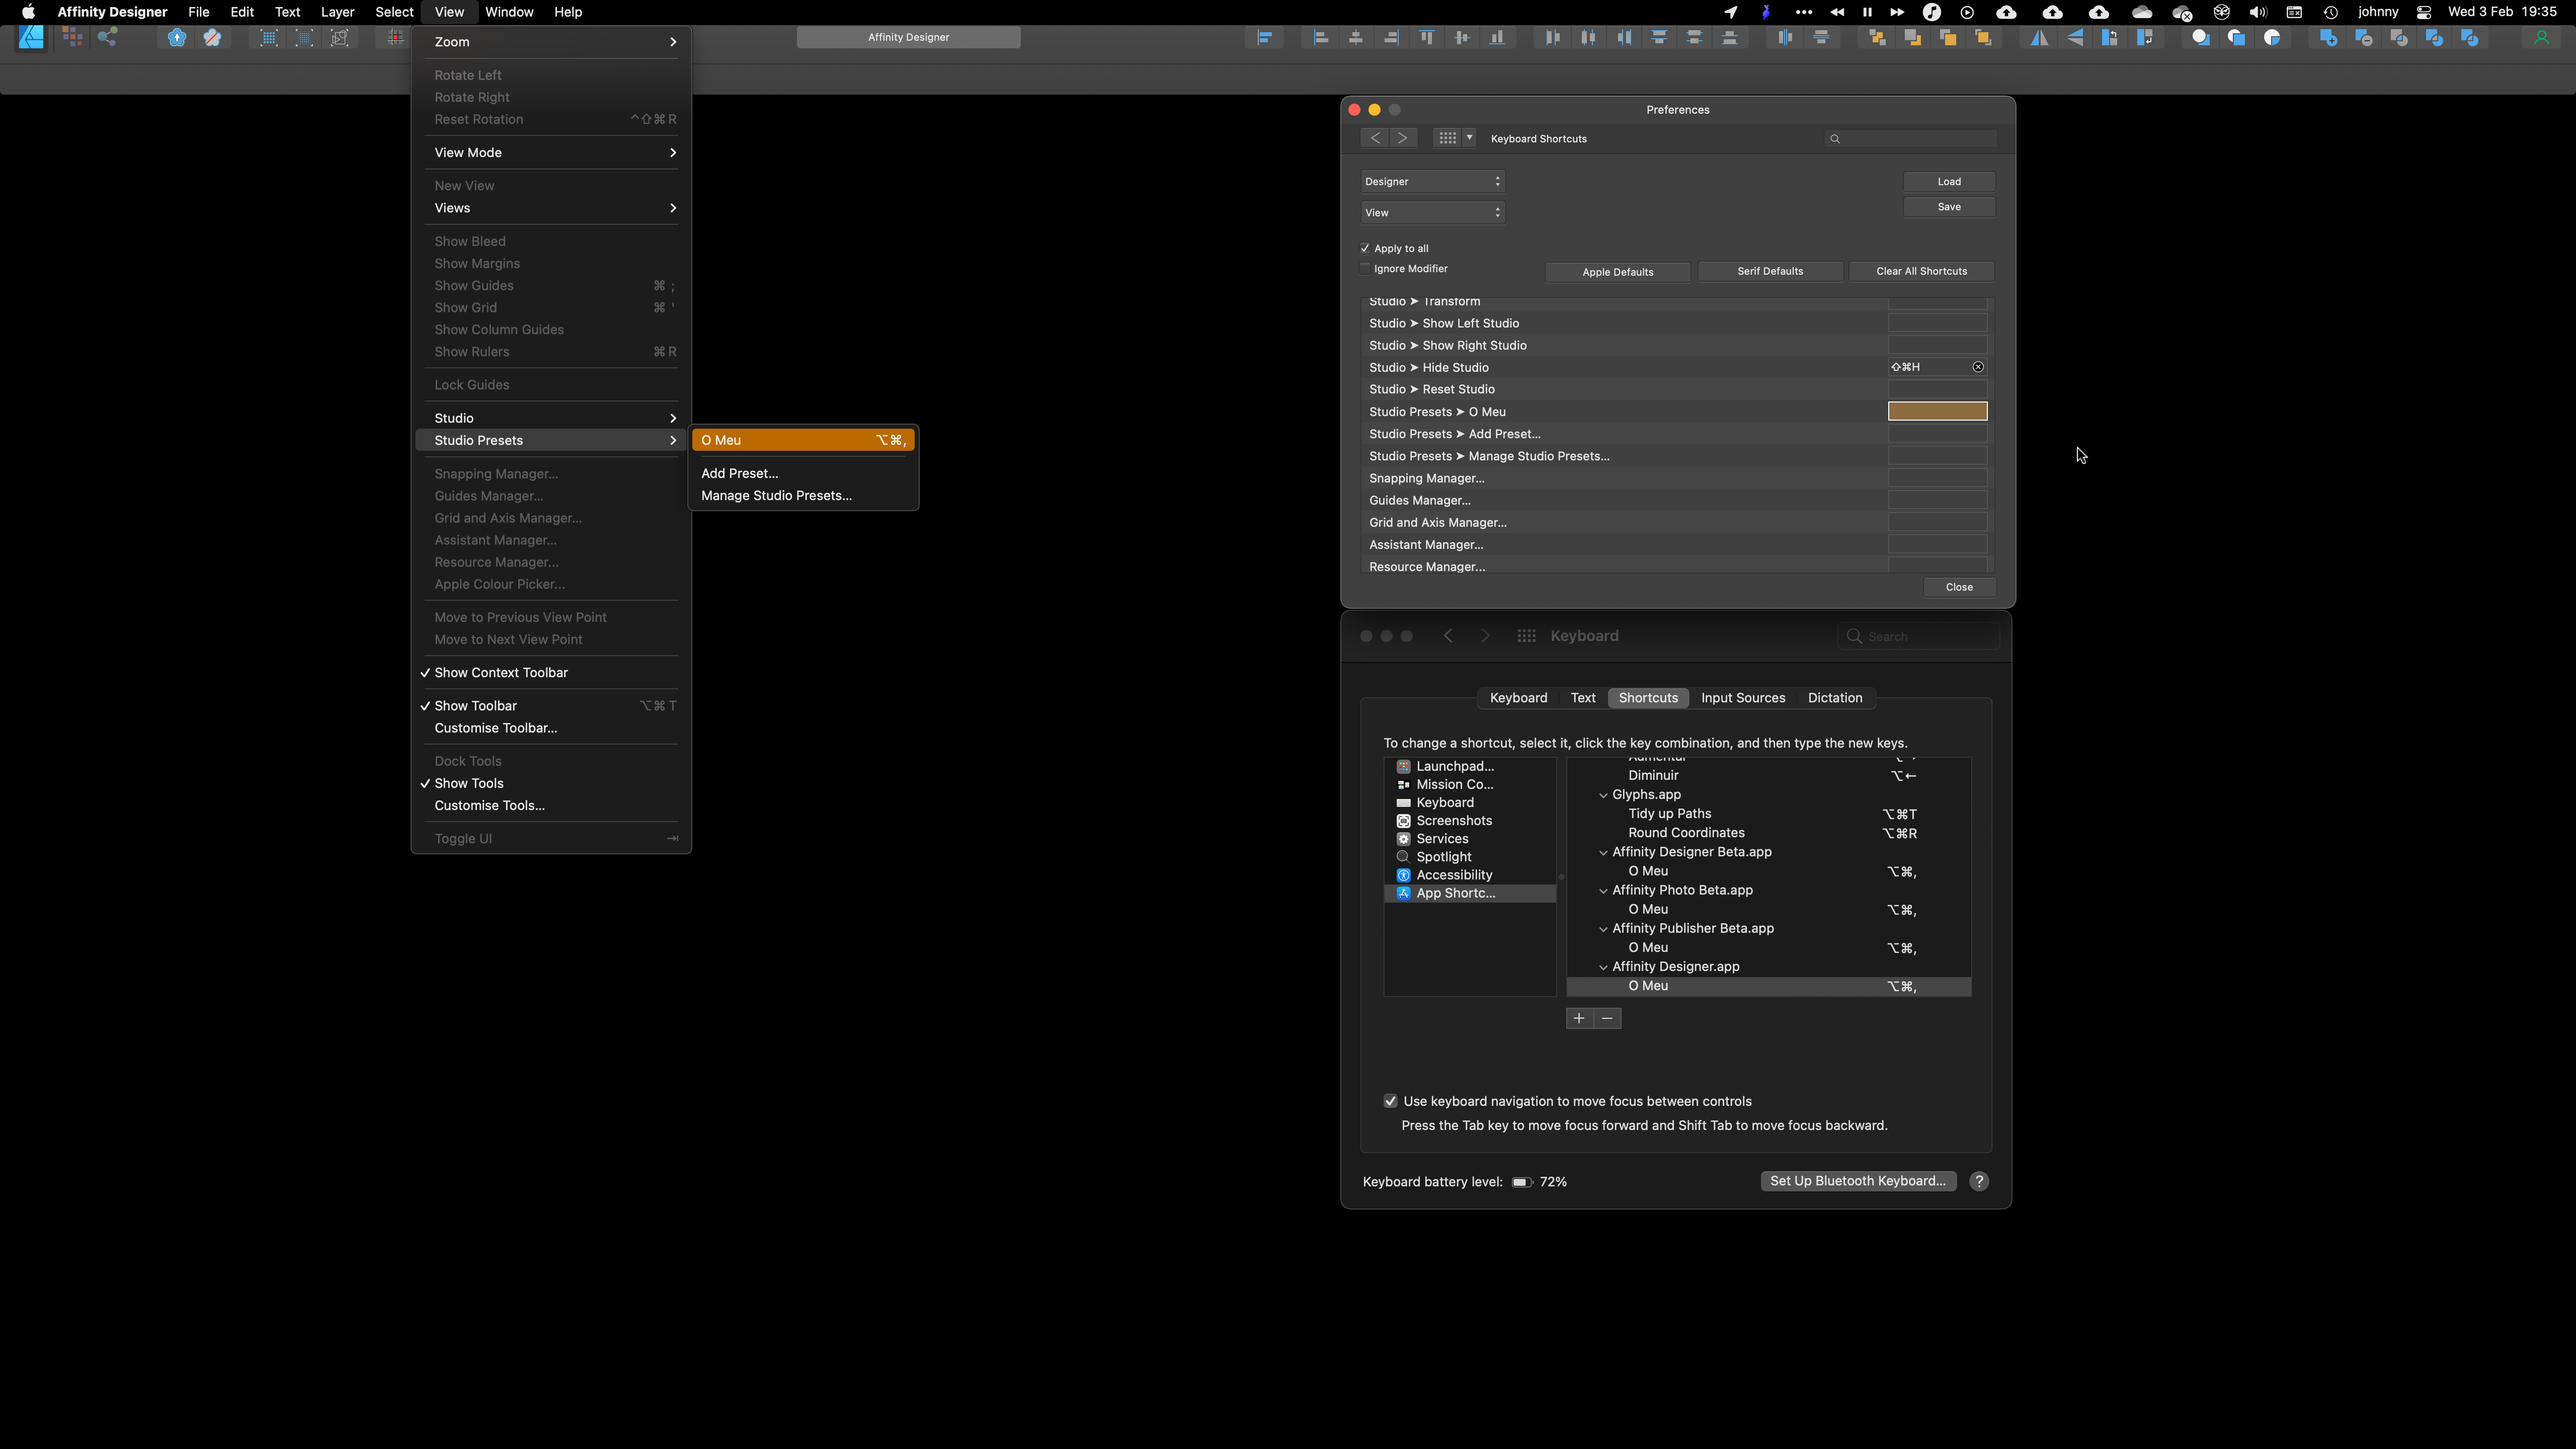The width and height of the screenshot is (2576, 1449).
Task: Choose Add Preset... menu item
Action: click(x=803, y=473)
